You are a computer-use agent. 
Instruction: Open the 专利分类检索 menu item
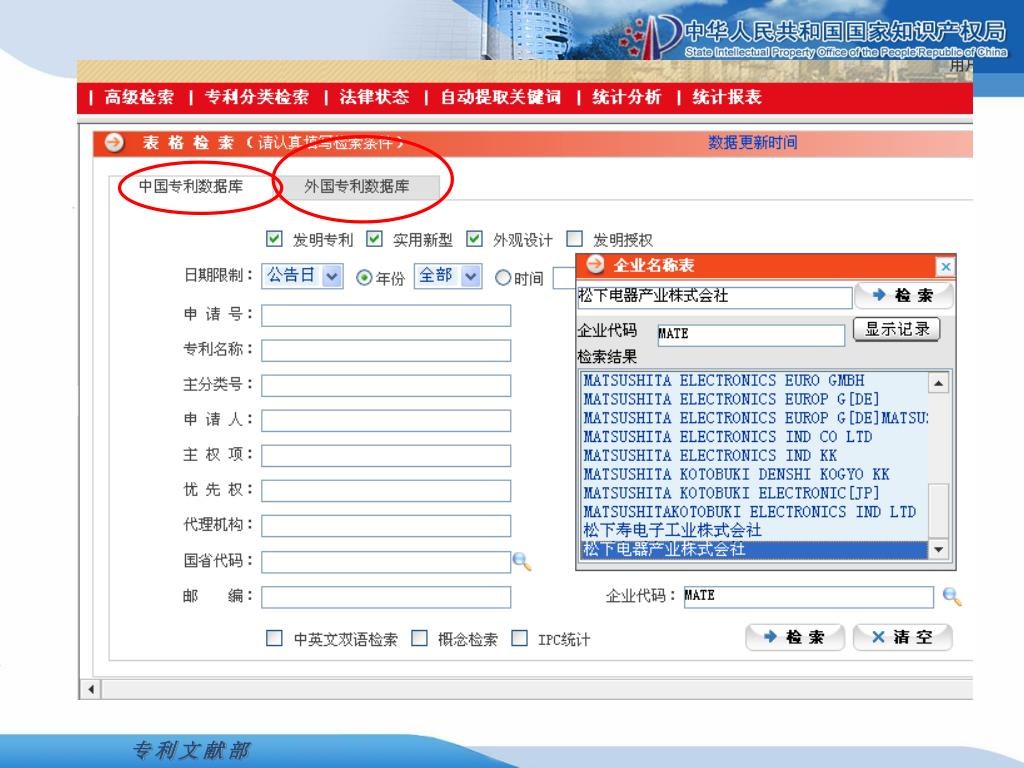pyautogui.click(x=257, y=97)
